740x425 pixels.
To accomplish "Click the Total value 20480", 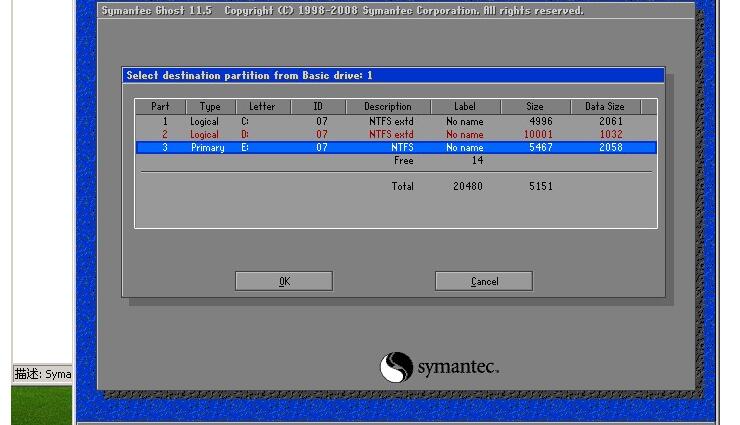I will [468, 186].
